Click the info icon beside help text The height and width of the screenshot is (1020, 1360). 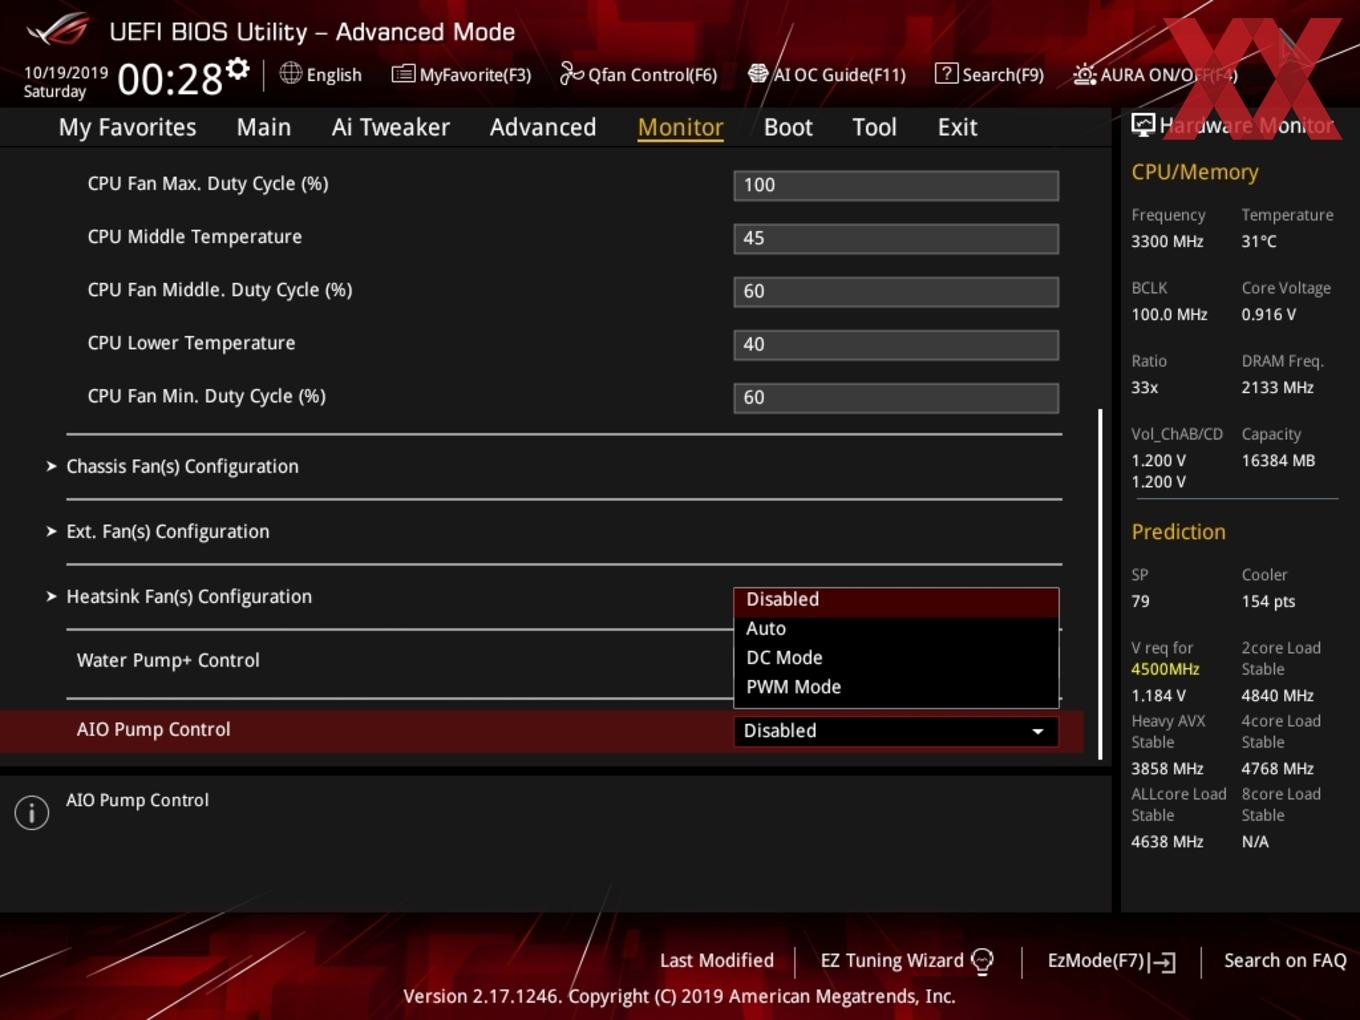coord(32,812)
